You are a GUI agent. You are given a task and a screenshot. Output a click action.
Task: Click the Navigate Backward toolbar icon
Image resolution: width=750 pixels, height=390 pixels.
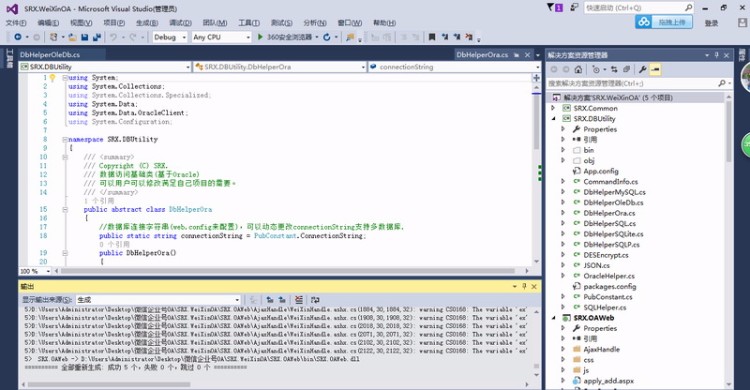pyautogui.click(x=18, y=37)
